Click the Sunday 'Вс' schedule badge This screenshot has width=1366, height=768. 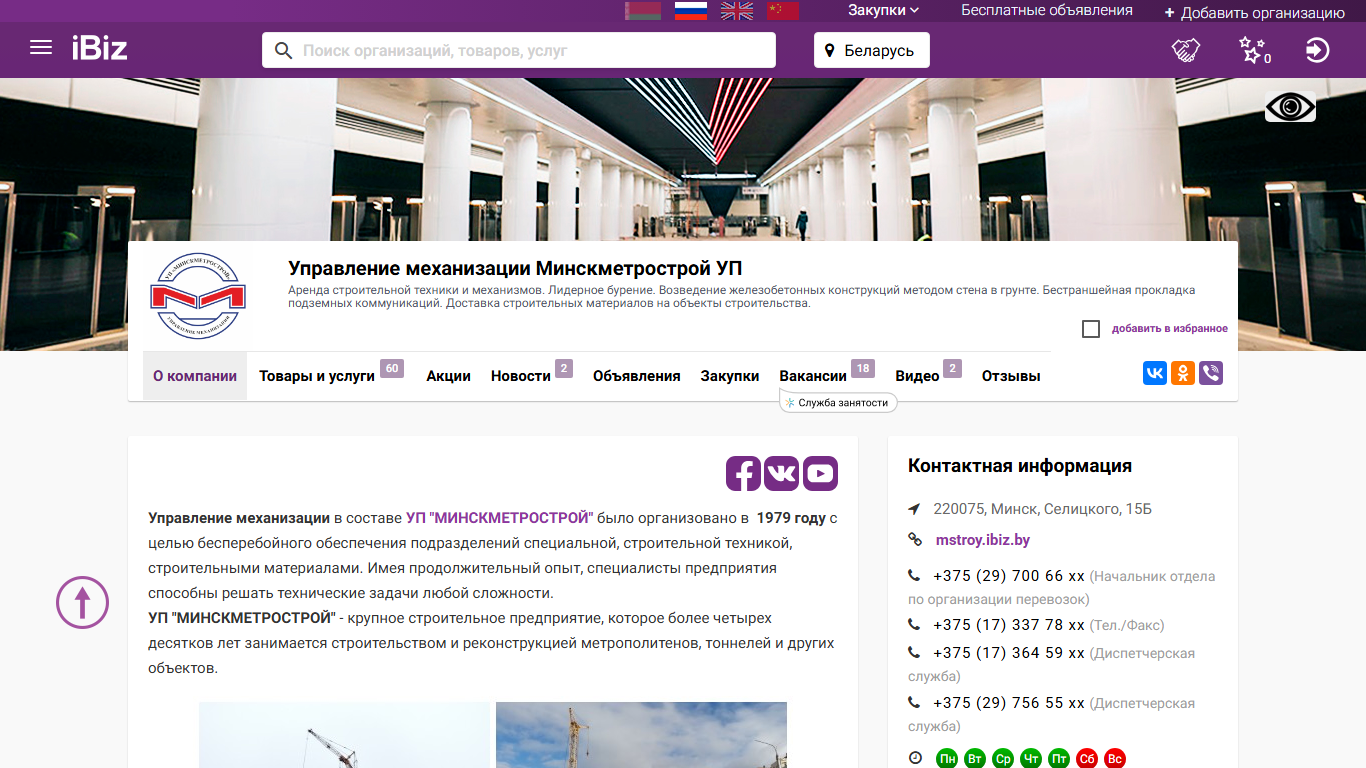[x=1115, y=759]
